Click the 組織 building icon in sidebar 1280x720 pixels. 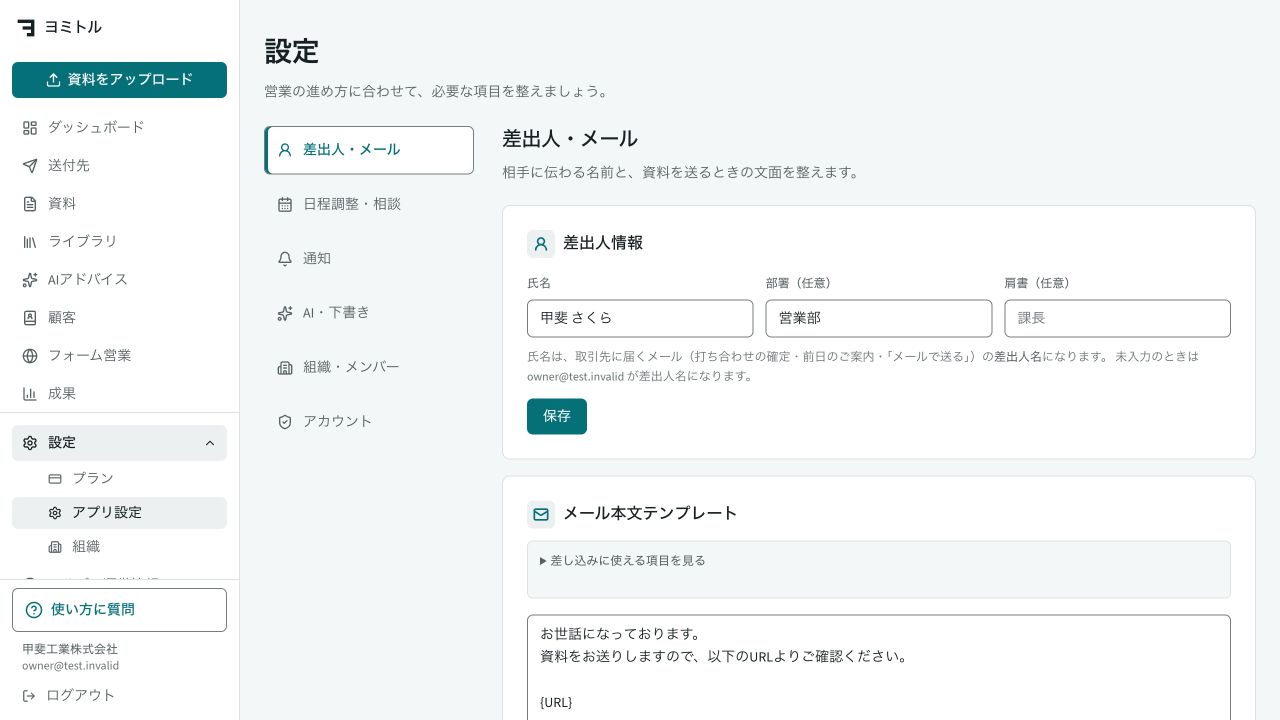coord(55,547)
